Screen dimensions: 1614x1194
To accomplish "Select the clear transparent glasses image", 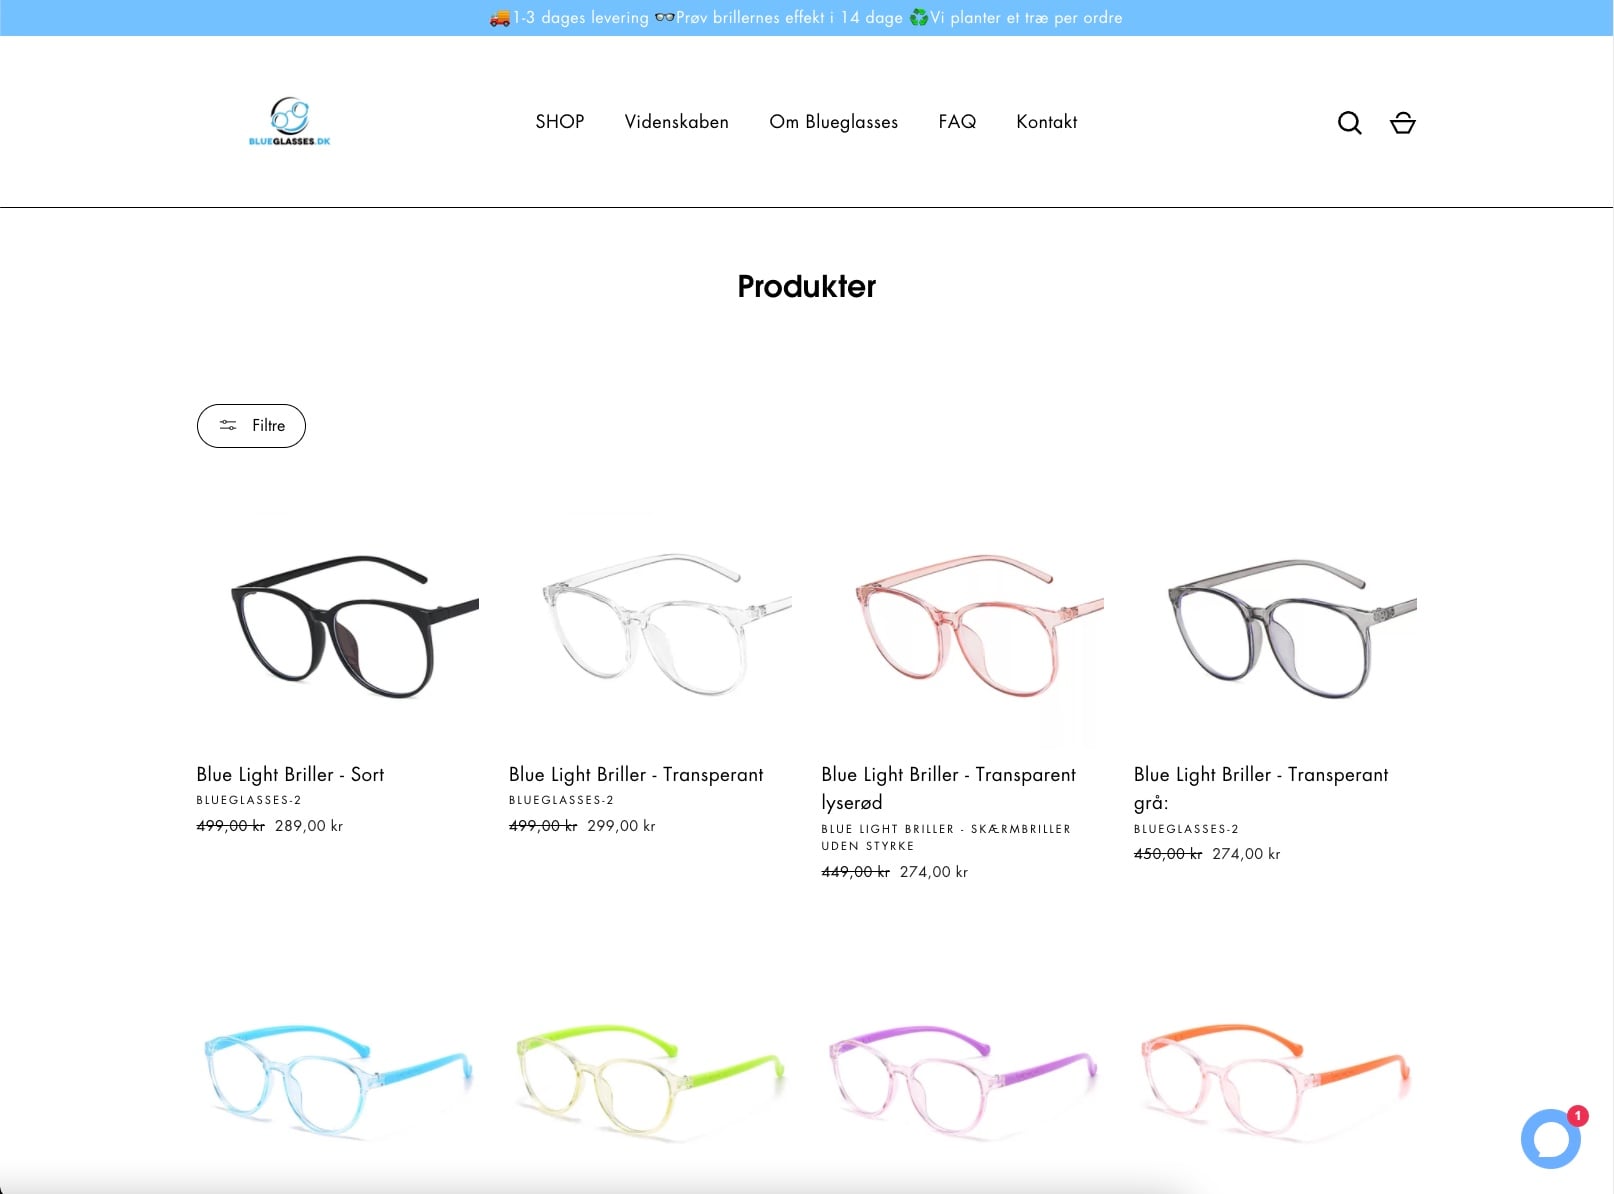I will [650, 625].
